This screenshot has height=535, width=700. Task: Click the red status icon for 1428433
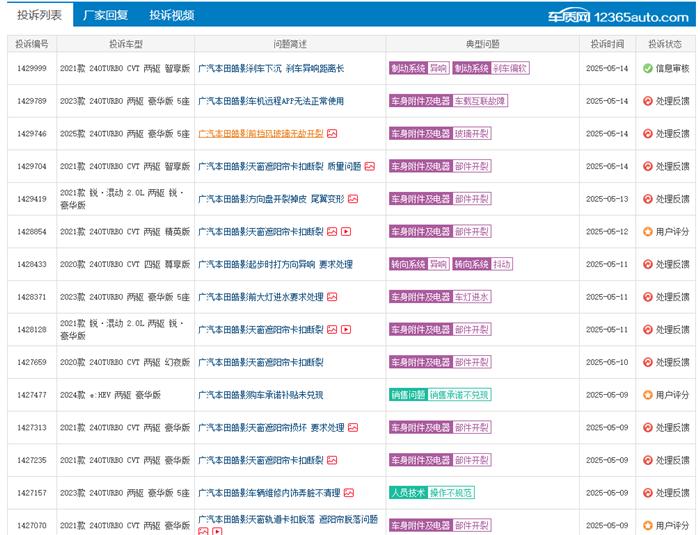648,264
